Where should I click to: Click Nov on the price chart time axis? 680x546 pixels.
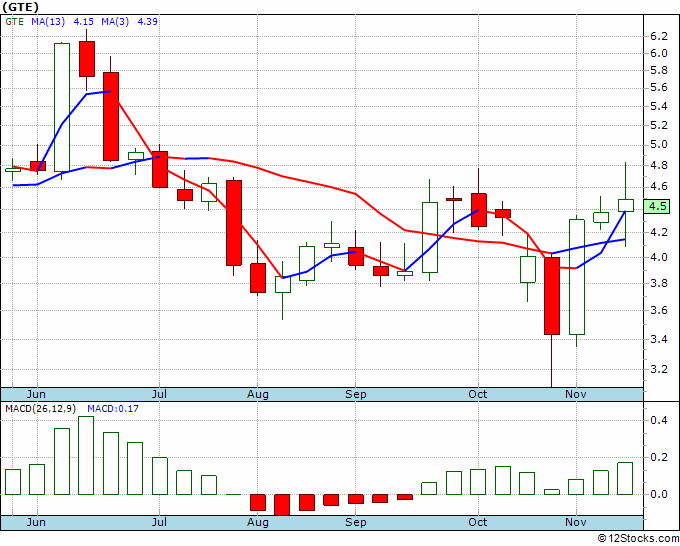[575, 394]
